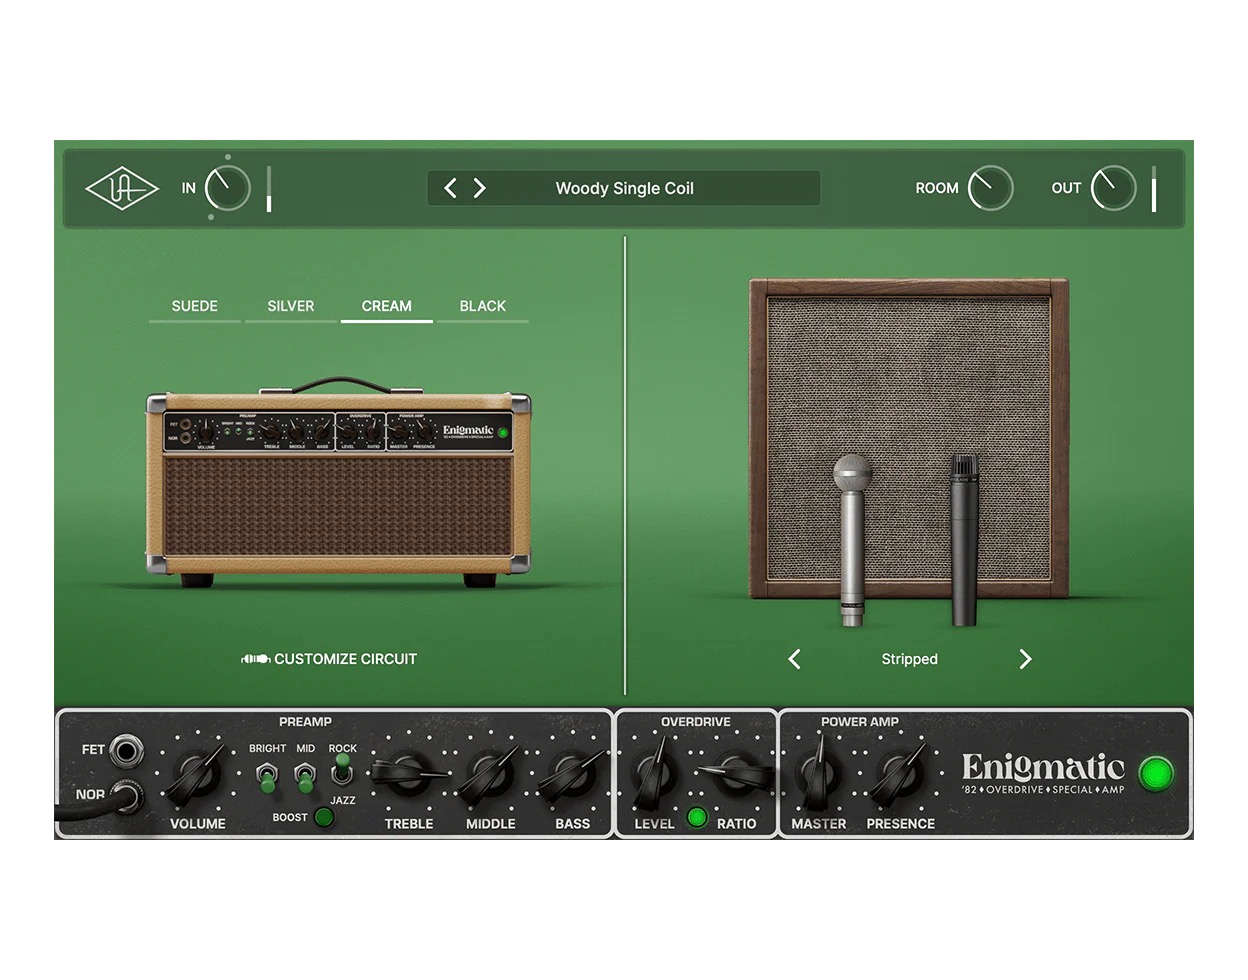Turn the MIDDLE knob
This screenshot has width=1248, height=980.
pyautogui.click(x=489, y=774)
